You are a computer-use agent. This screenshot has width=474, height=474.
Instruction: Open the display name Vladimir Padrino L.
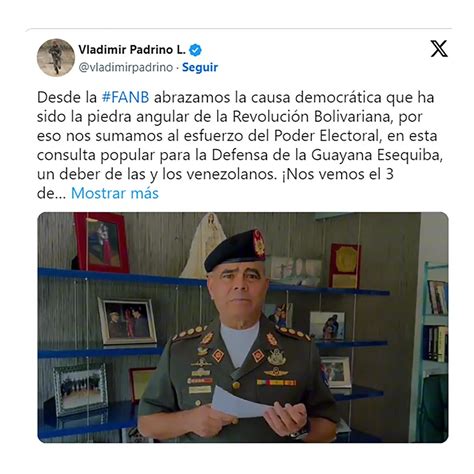132,50
